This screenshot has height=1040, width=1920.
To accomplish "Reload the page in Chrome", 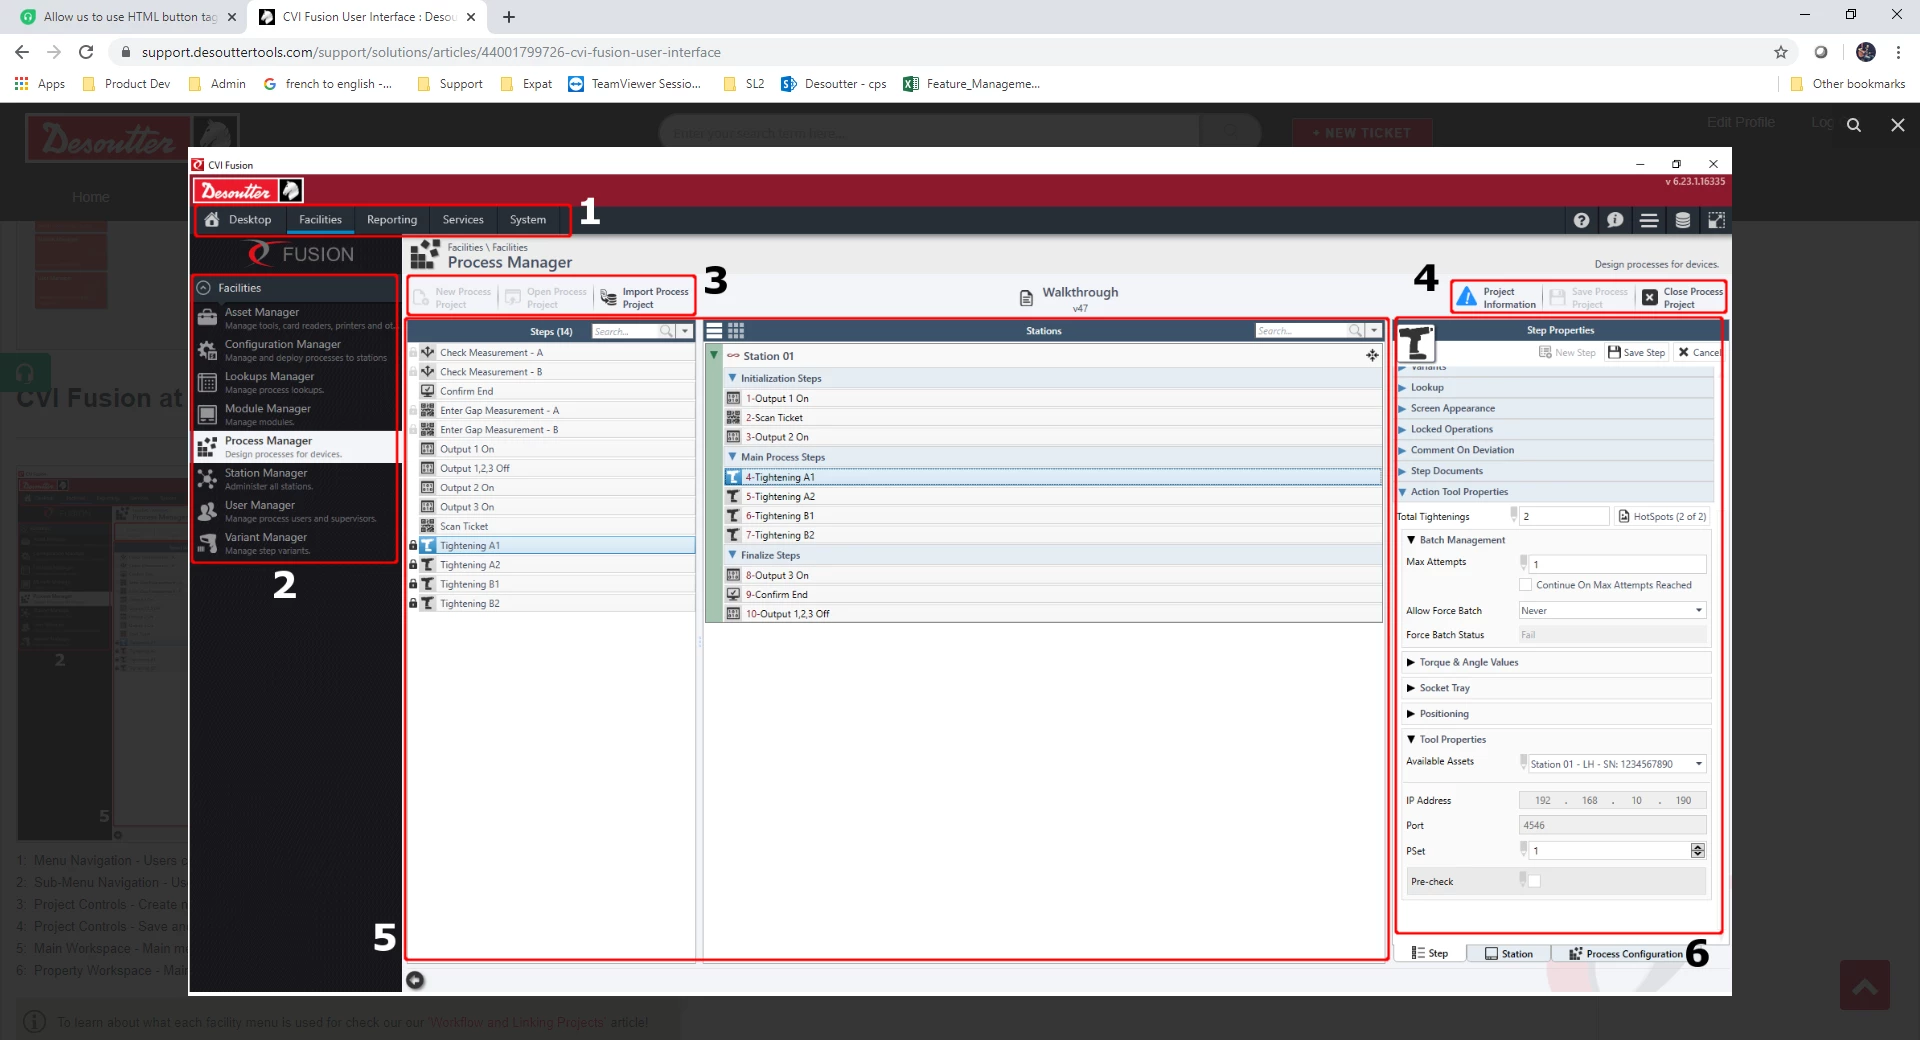I will tap(86, 52).
